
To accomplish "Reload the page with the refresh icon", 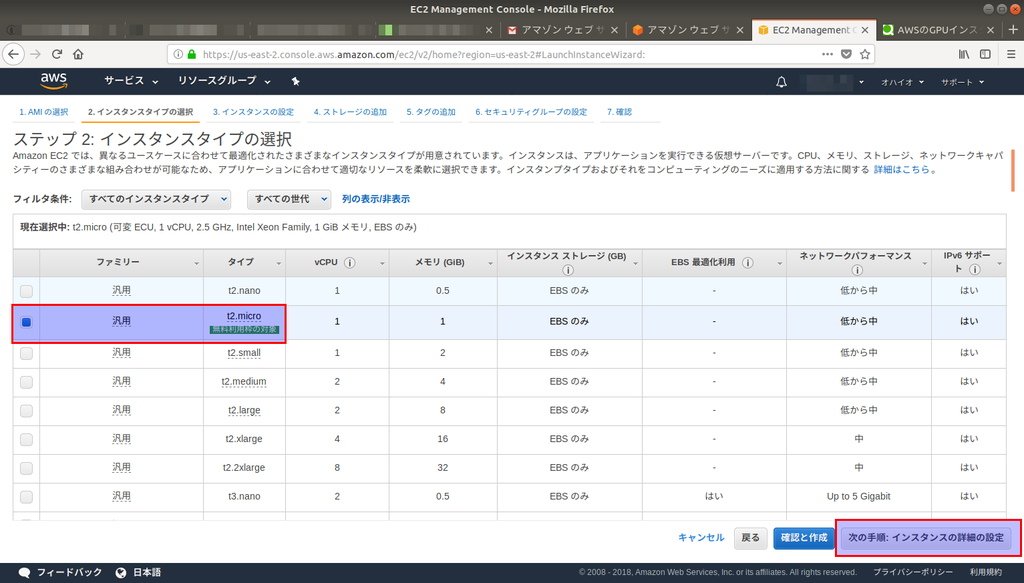I will [x=57, y=54].
